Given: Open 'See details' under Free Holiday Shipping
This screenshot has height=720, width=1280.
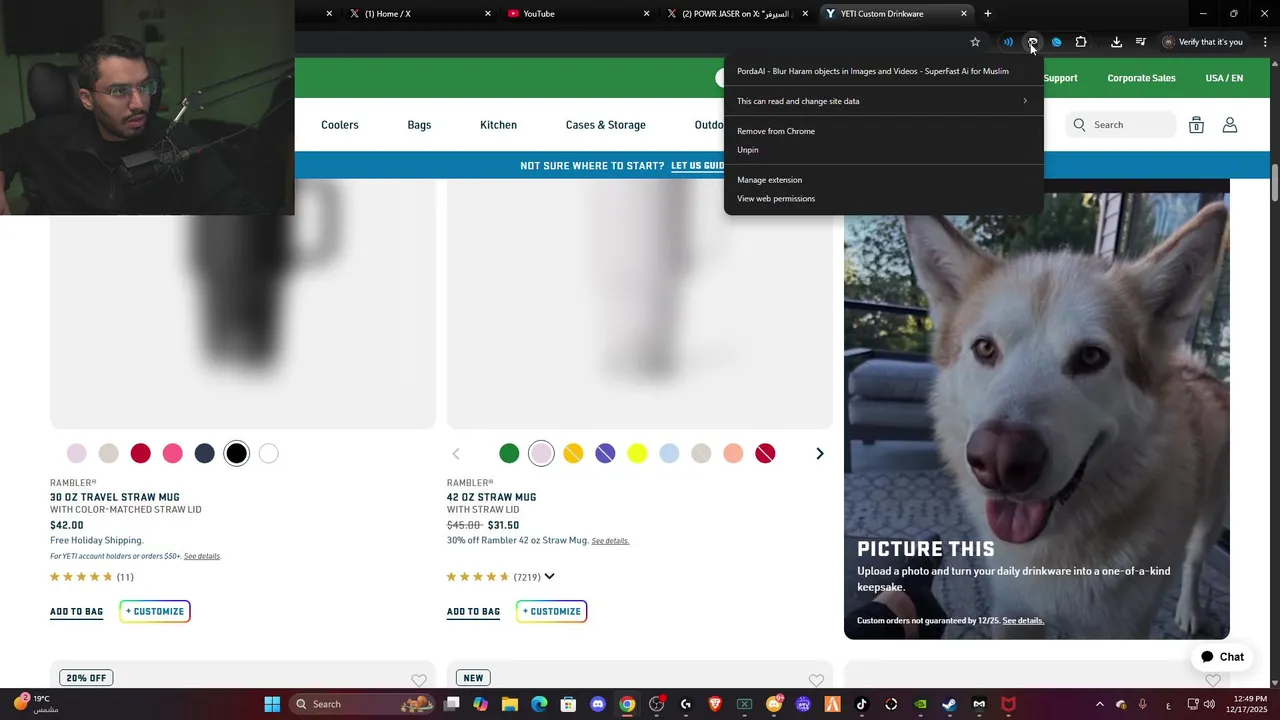Looking at the screenshot, I should [202, 556].
